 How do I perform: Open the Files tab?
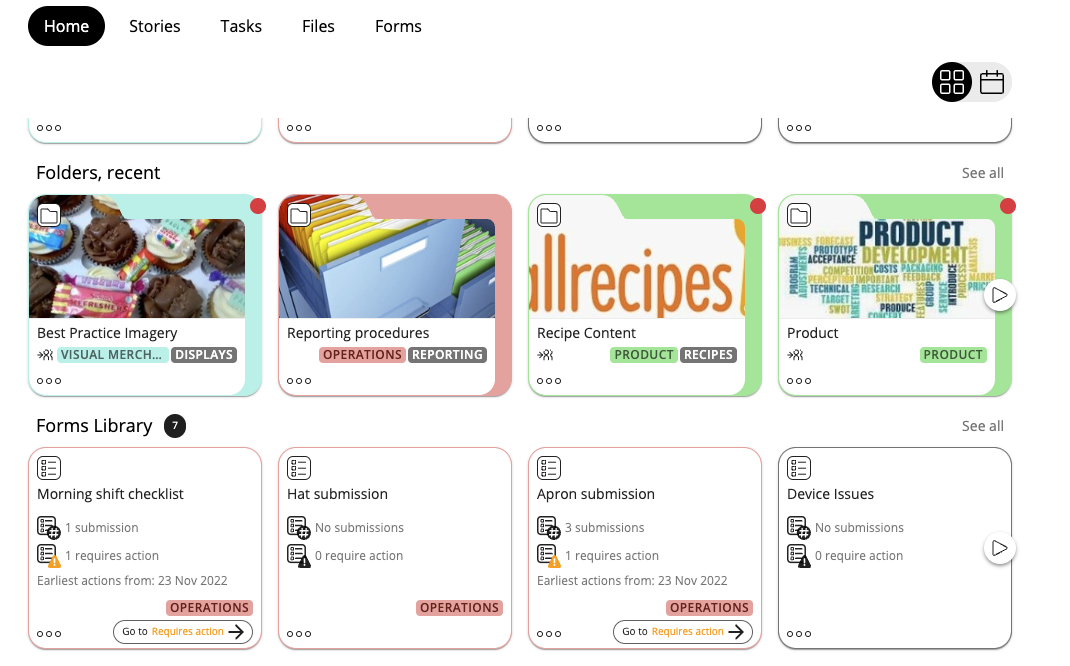coord(318,26)
